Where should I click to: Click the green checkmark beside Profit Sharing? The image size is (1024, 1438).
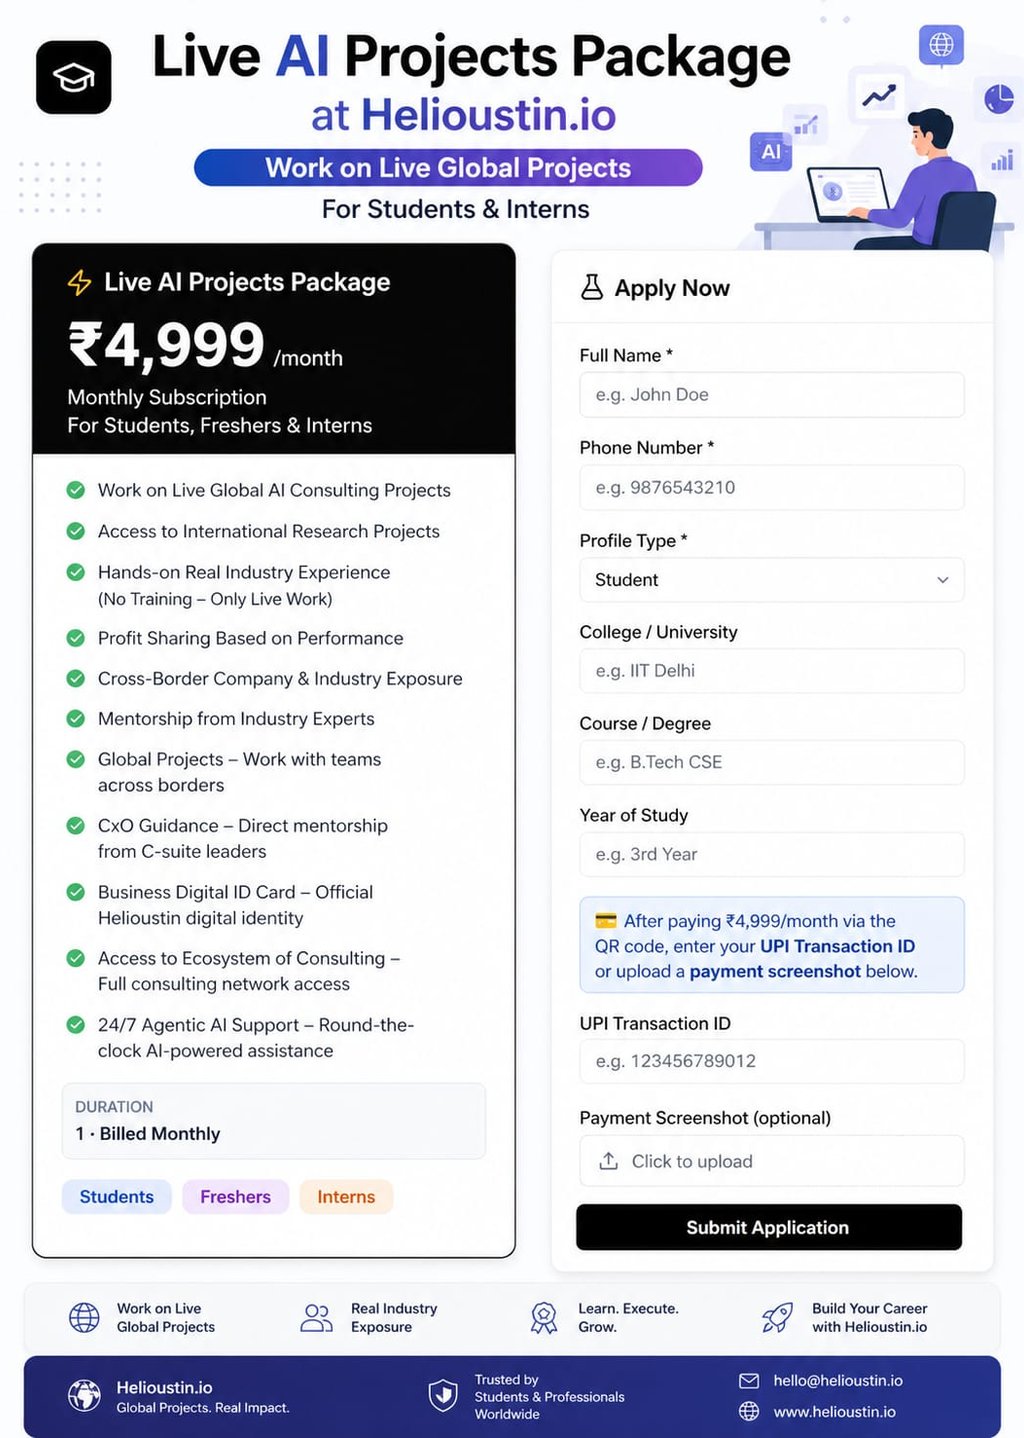[x=75, y=638]
